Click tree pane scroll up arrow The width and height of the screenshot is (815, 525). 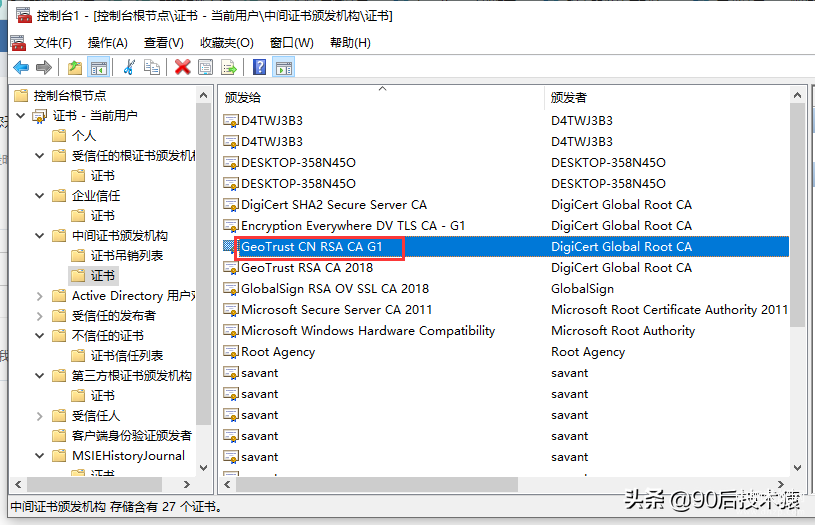(x=203, y=96)
